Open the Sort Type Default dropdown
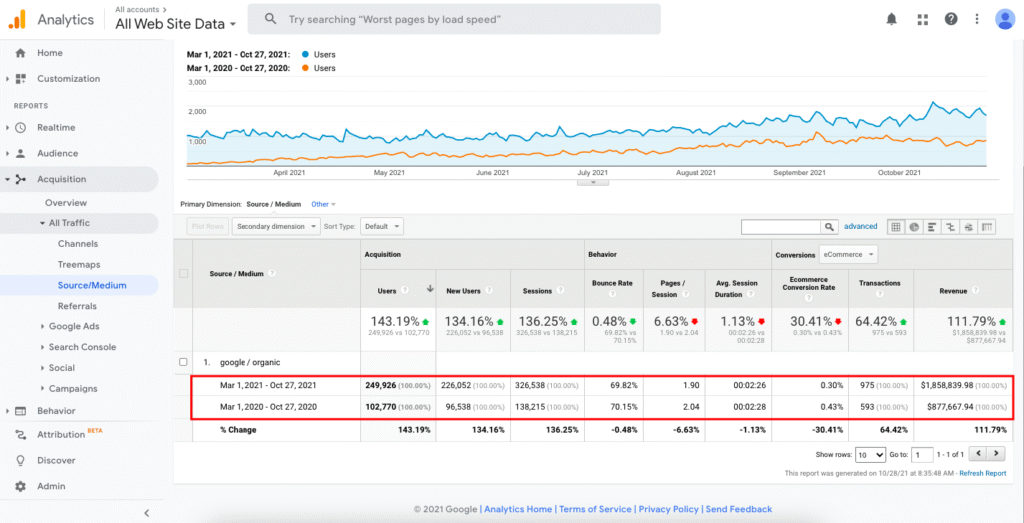1024x523 pixels. pos(383,227)
